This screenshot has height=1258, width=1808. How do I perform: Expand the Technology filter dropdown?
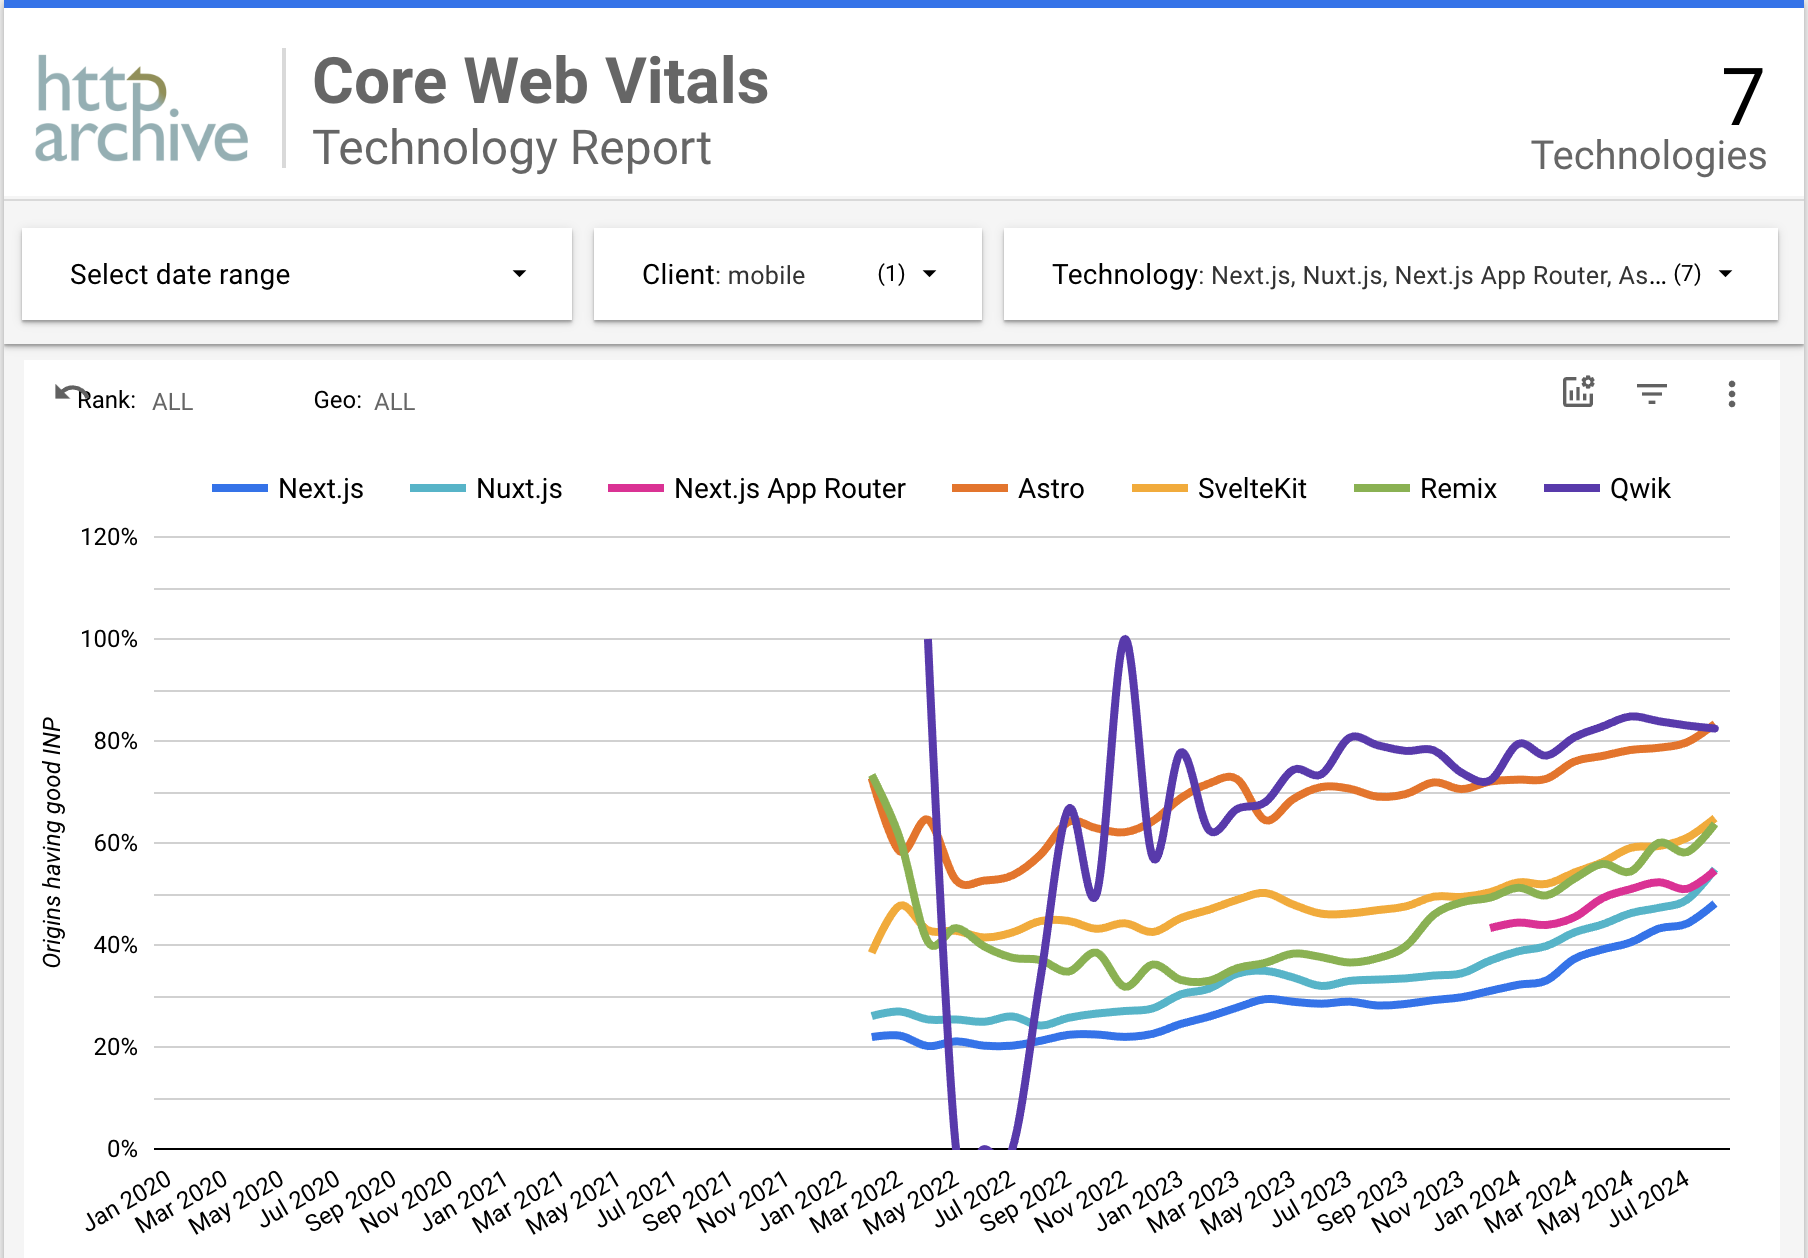coord(1391,274)
